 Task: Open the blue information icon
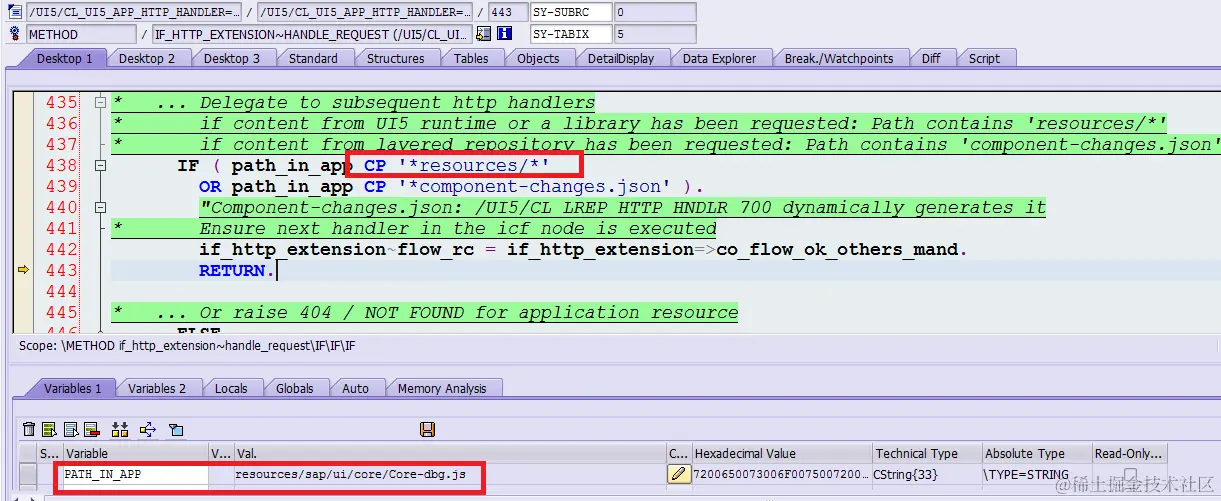pos(505,34)
